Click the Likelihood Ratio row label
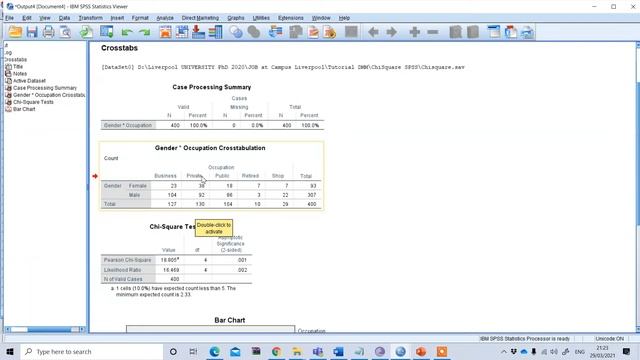Viewport: 640px width, 360px height. (122, 270)
